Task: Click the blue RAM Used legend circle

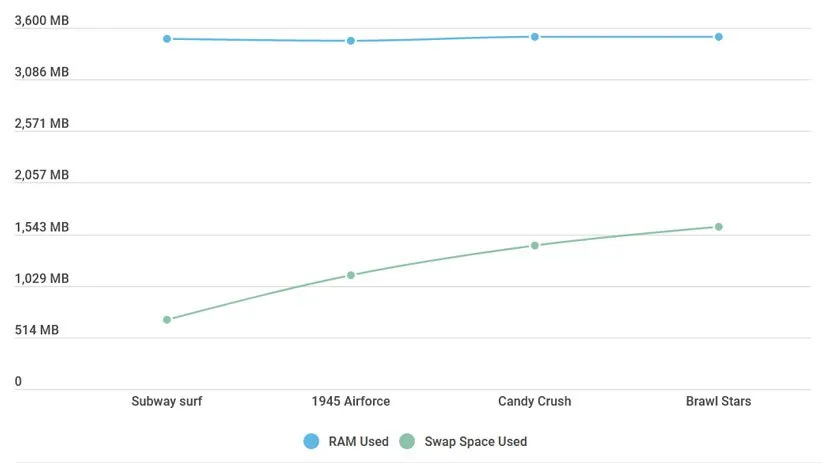Action: (x=311, y=441)
